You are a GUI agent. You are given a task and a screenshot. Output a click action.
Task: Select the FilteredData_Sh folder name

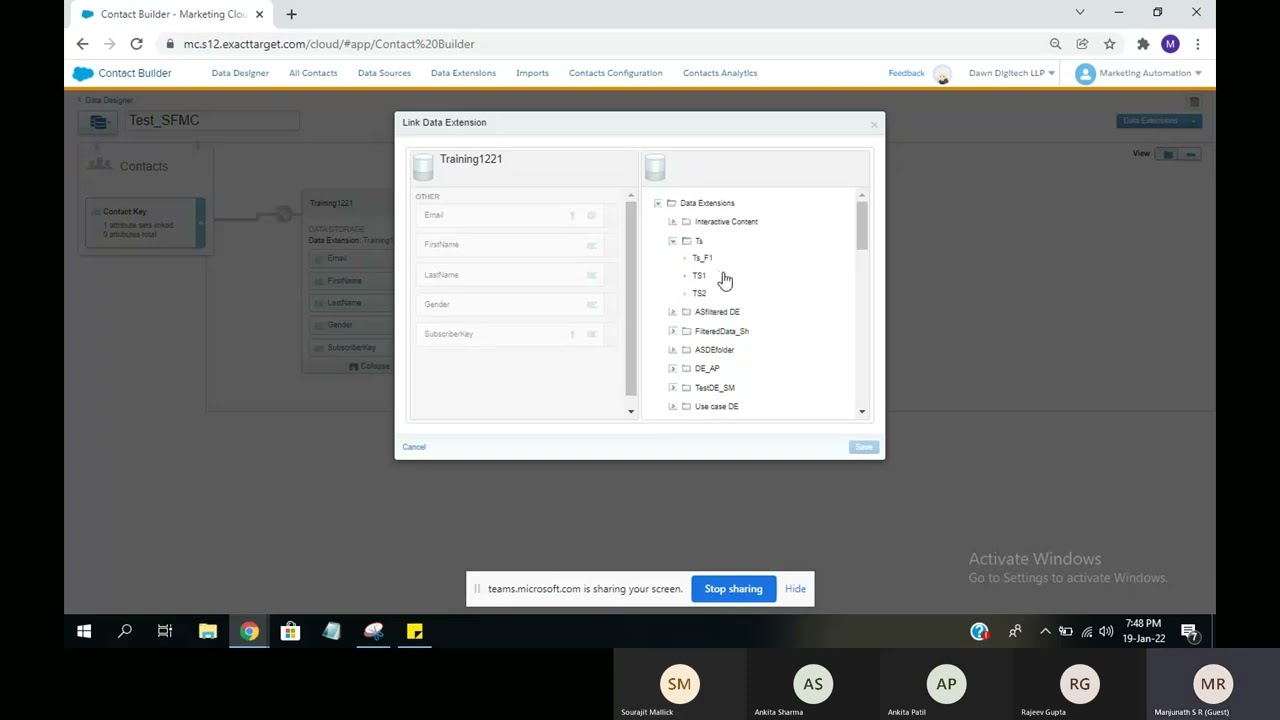[x=721, y=331]
